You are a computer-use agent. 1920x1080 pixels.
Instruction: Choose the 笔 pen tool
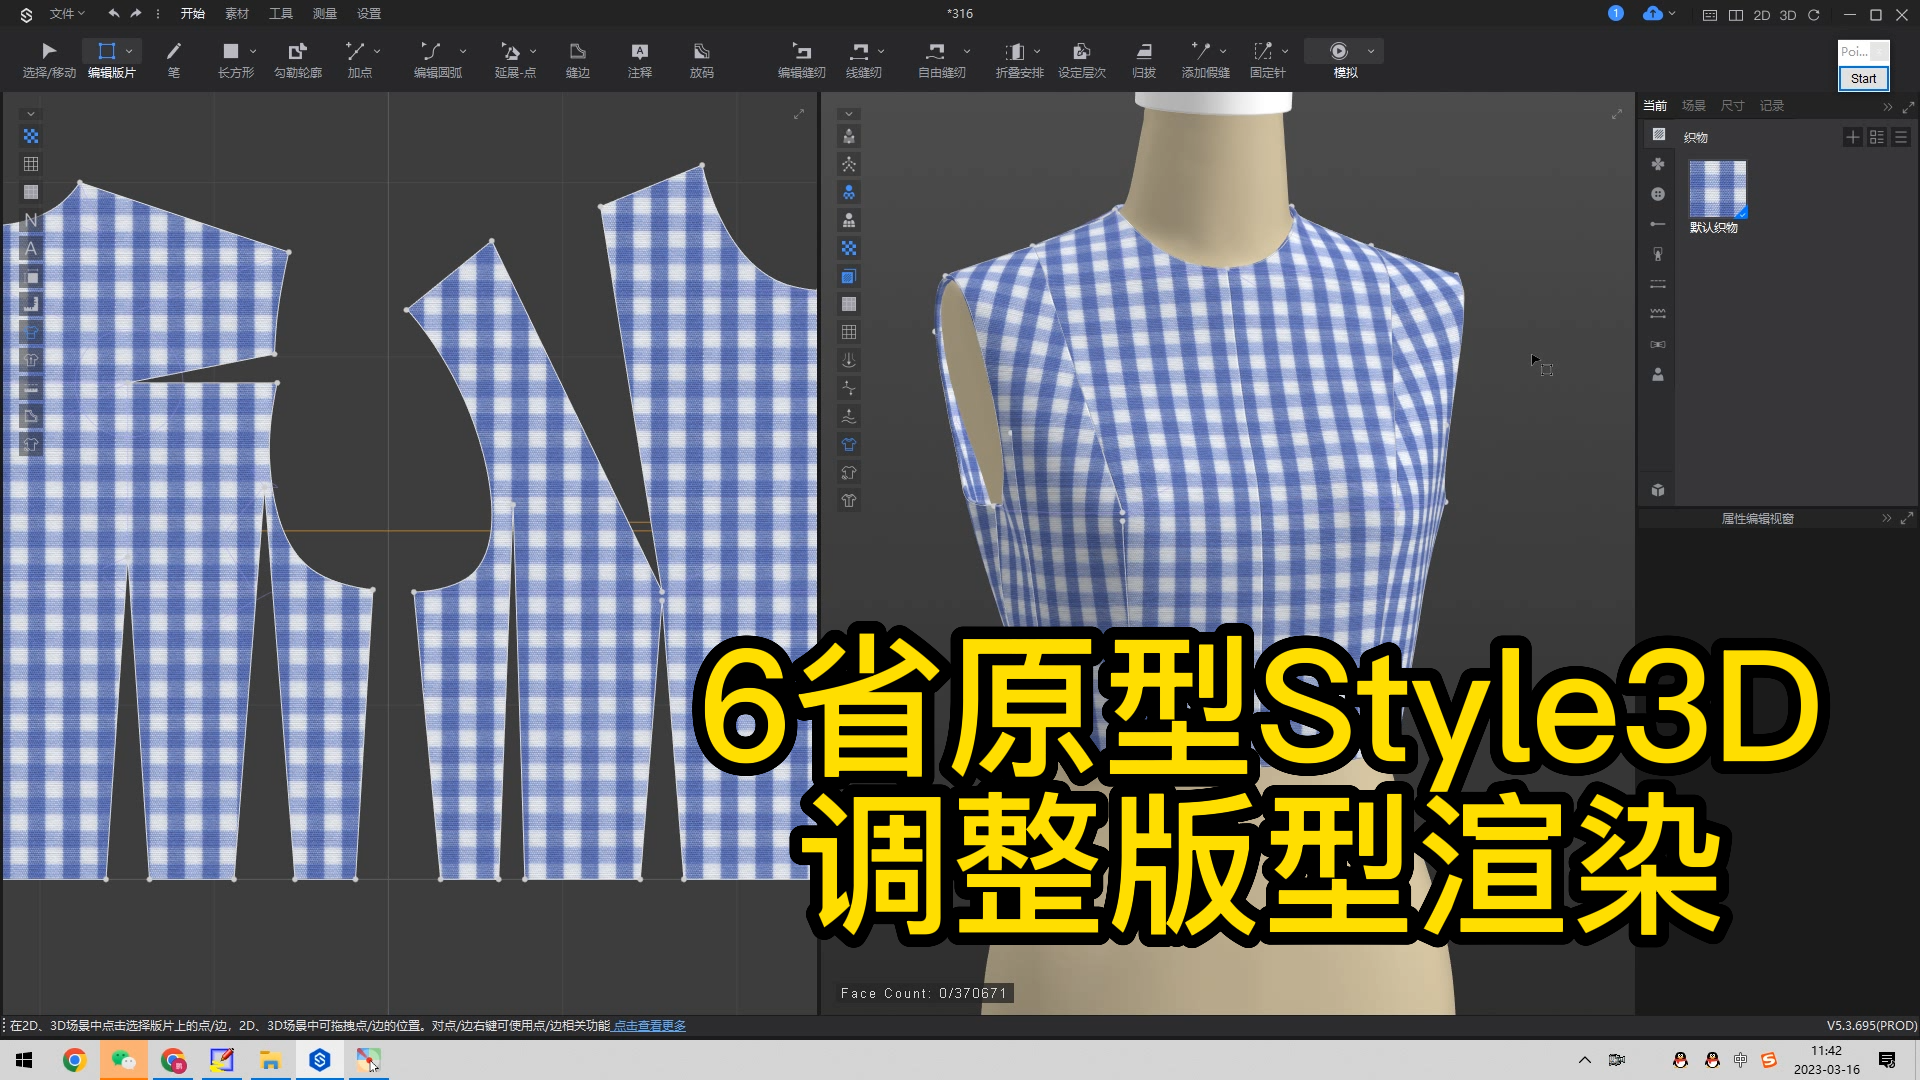[x=174, y=59]
